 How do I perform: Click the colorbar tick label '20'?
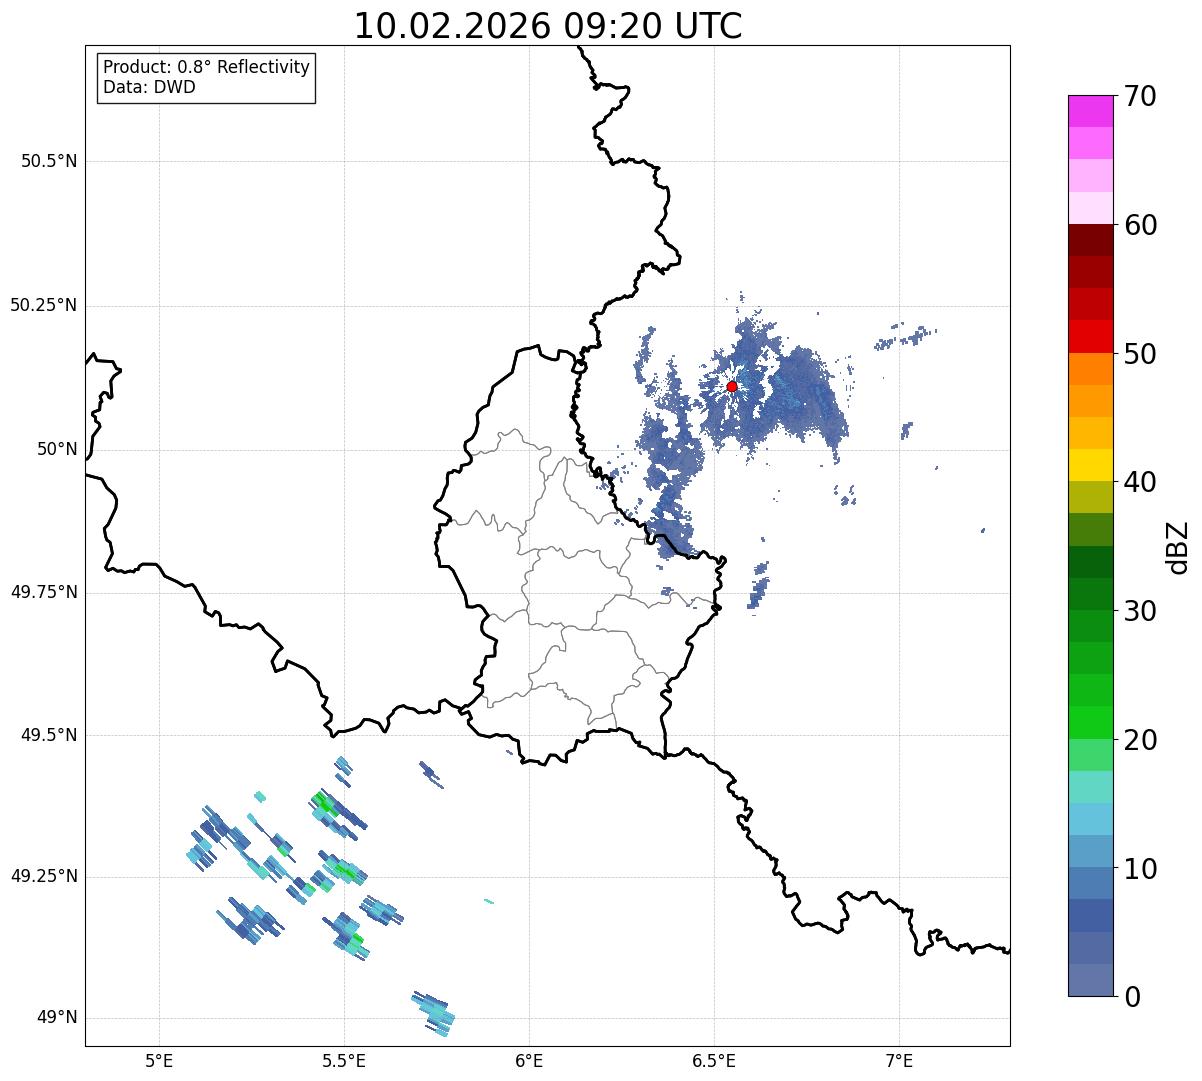pyautogui.click(x=1140, y=740)
